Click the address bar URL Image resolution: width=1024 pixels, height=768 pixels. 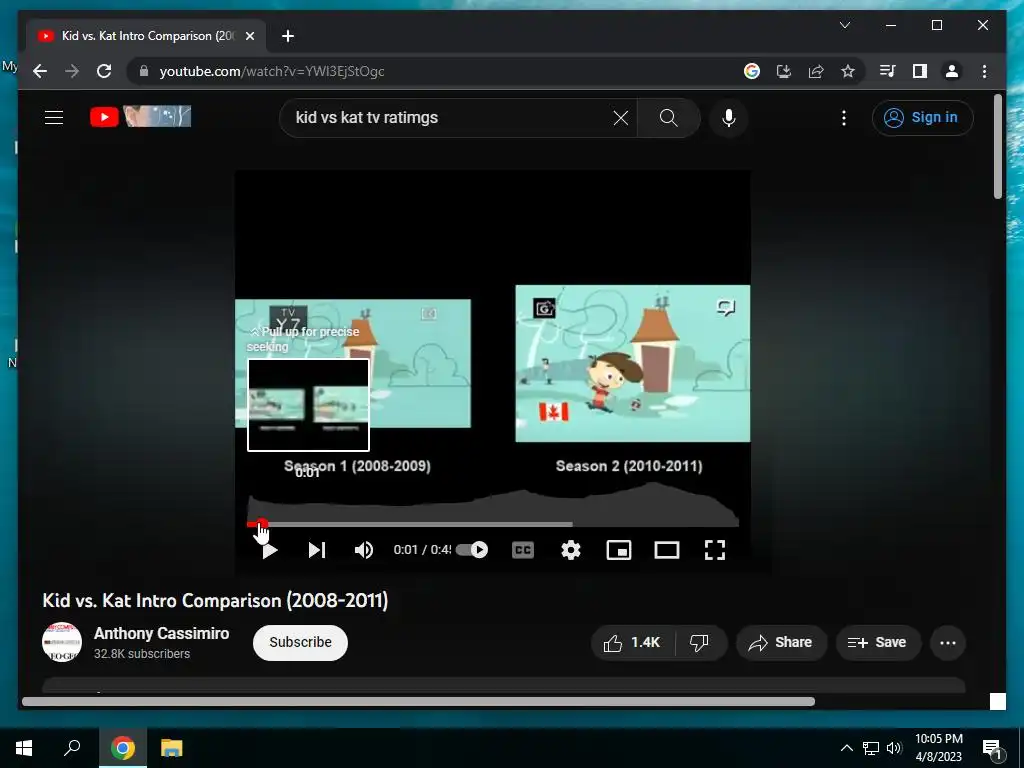pyautogui.click(x=272, y=71)
